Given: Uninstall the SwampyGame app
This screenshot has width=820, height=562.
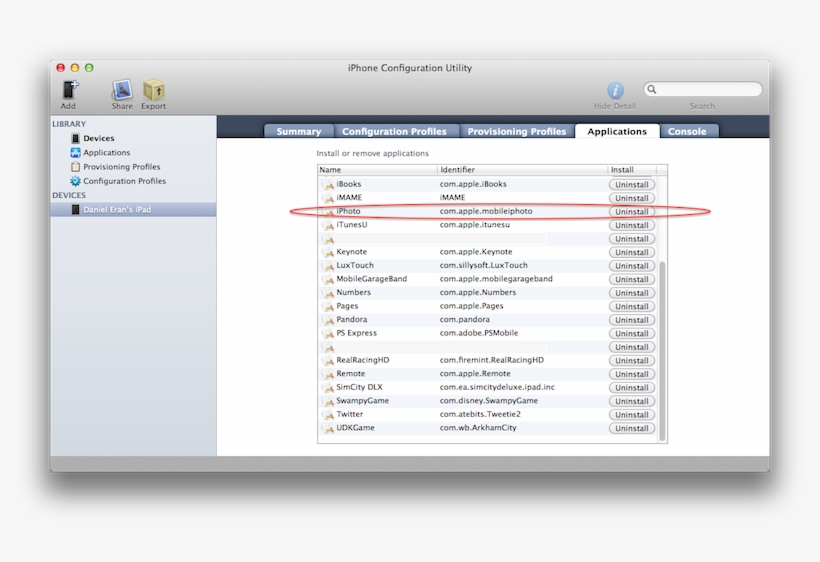Looking at the screenshot, I should click(x=632, y=402).
